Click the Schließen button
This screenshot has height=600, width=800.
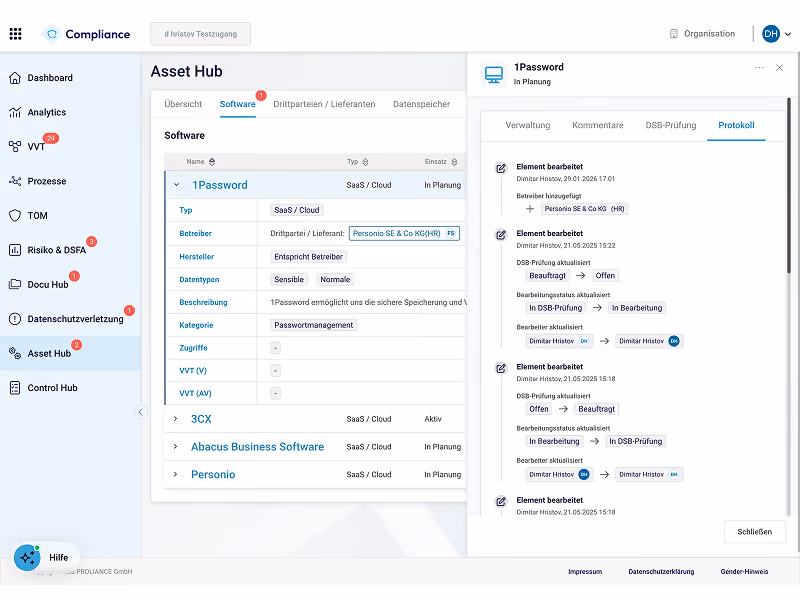coord(755,532)
